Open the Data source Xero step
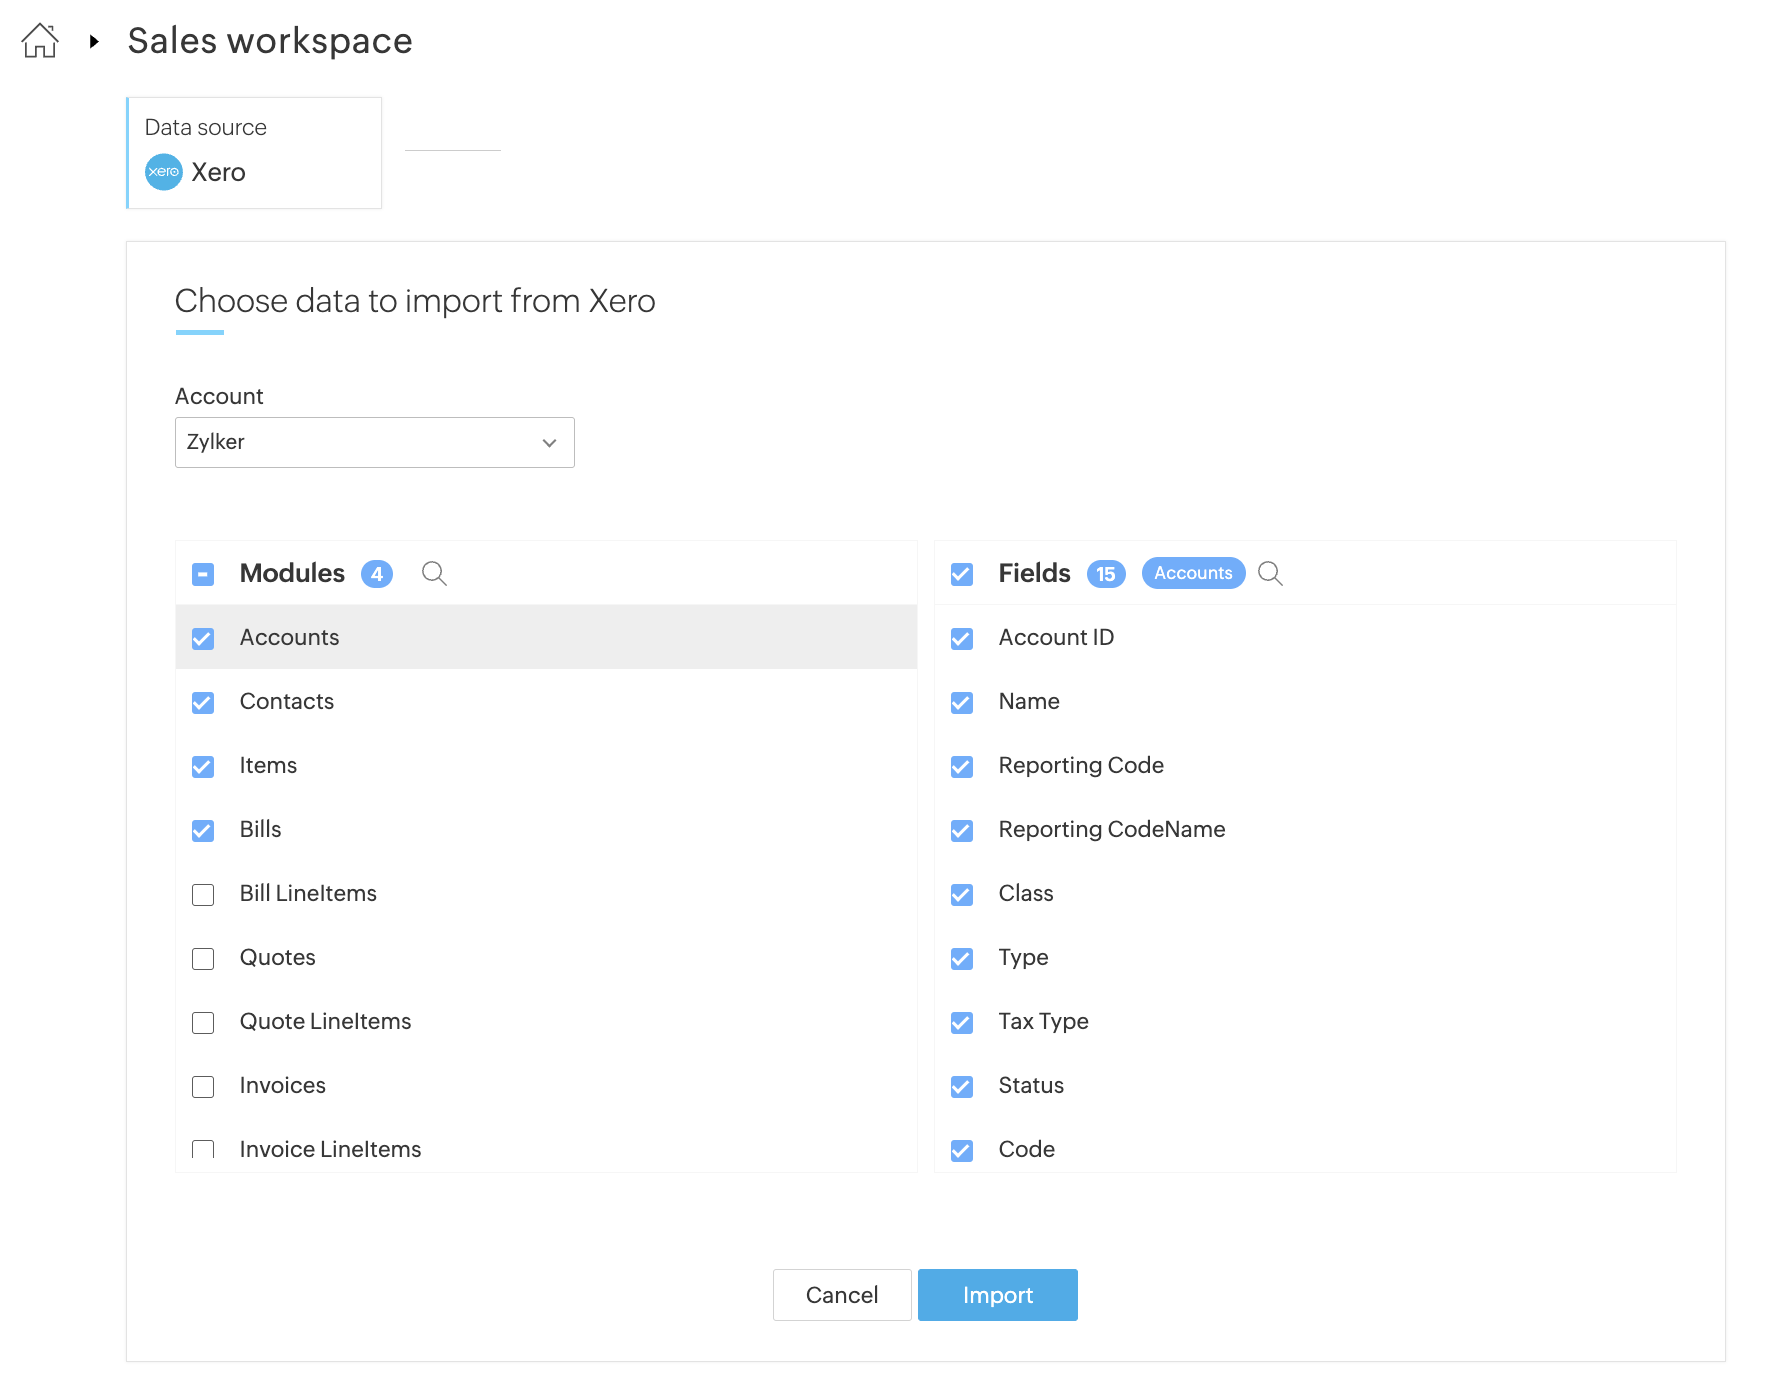The image size is (1776, 1396). [254, 153]
